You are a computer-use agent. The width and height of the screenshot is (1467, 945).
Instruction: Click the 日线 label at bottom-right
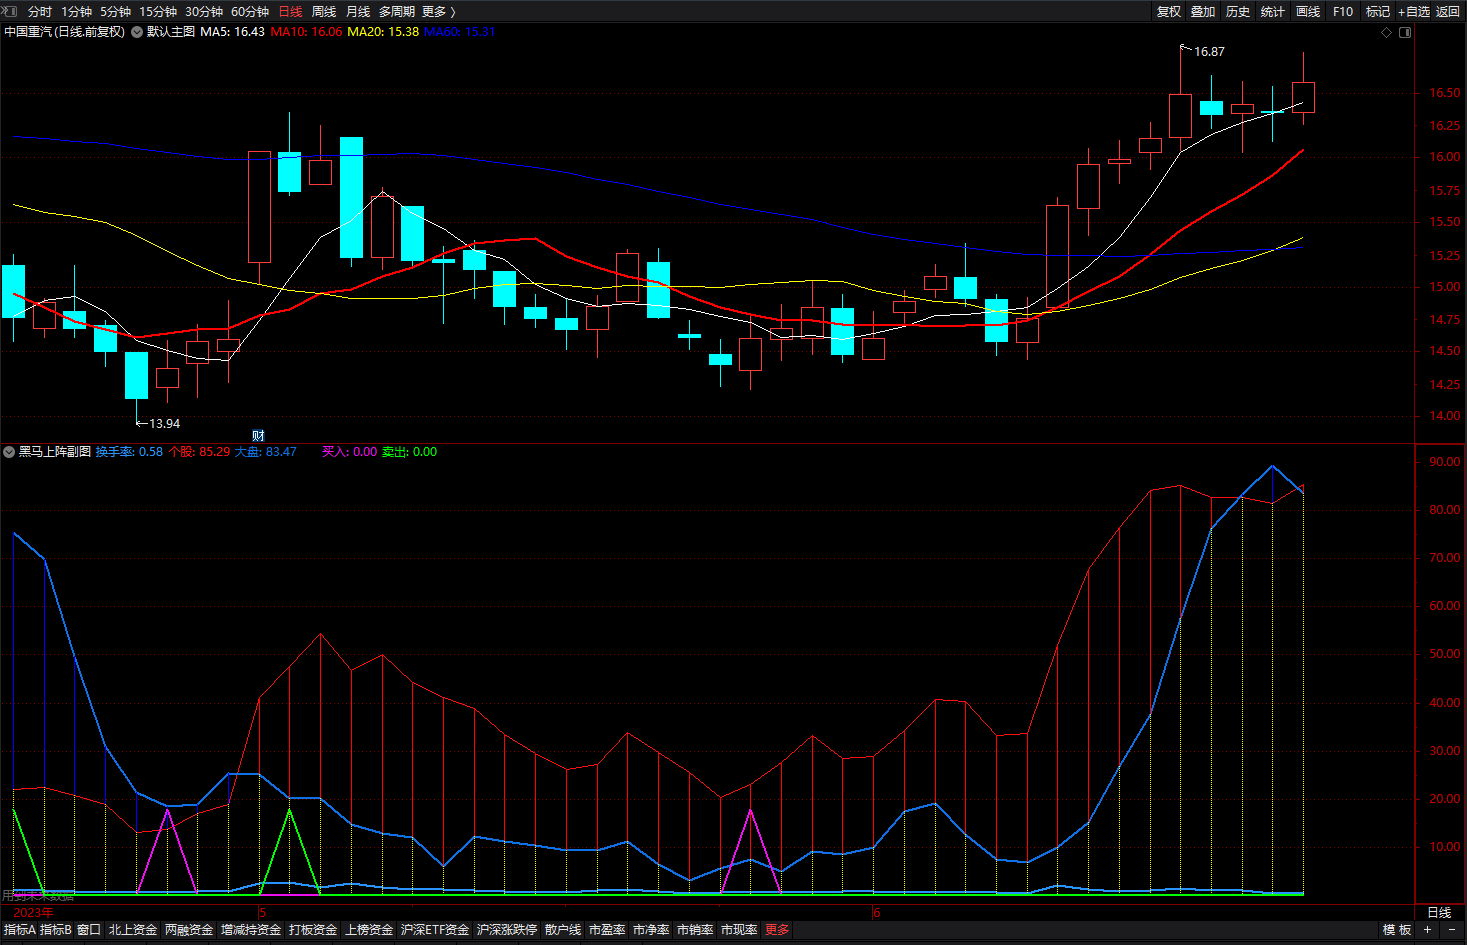pos(1439,913)
